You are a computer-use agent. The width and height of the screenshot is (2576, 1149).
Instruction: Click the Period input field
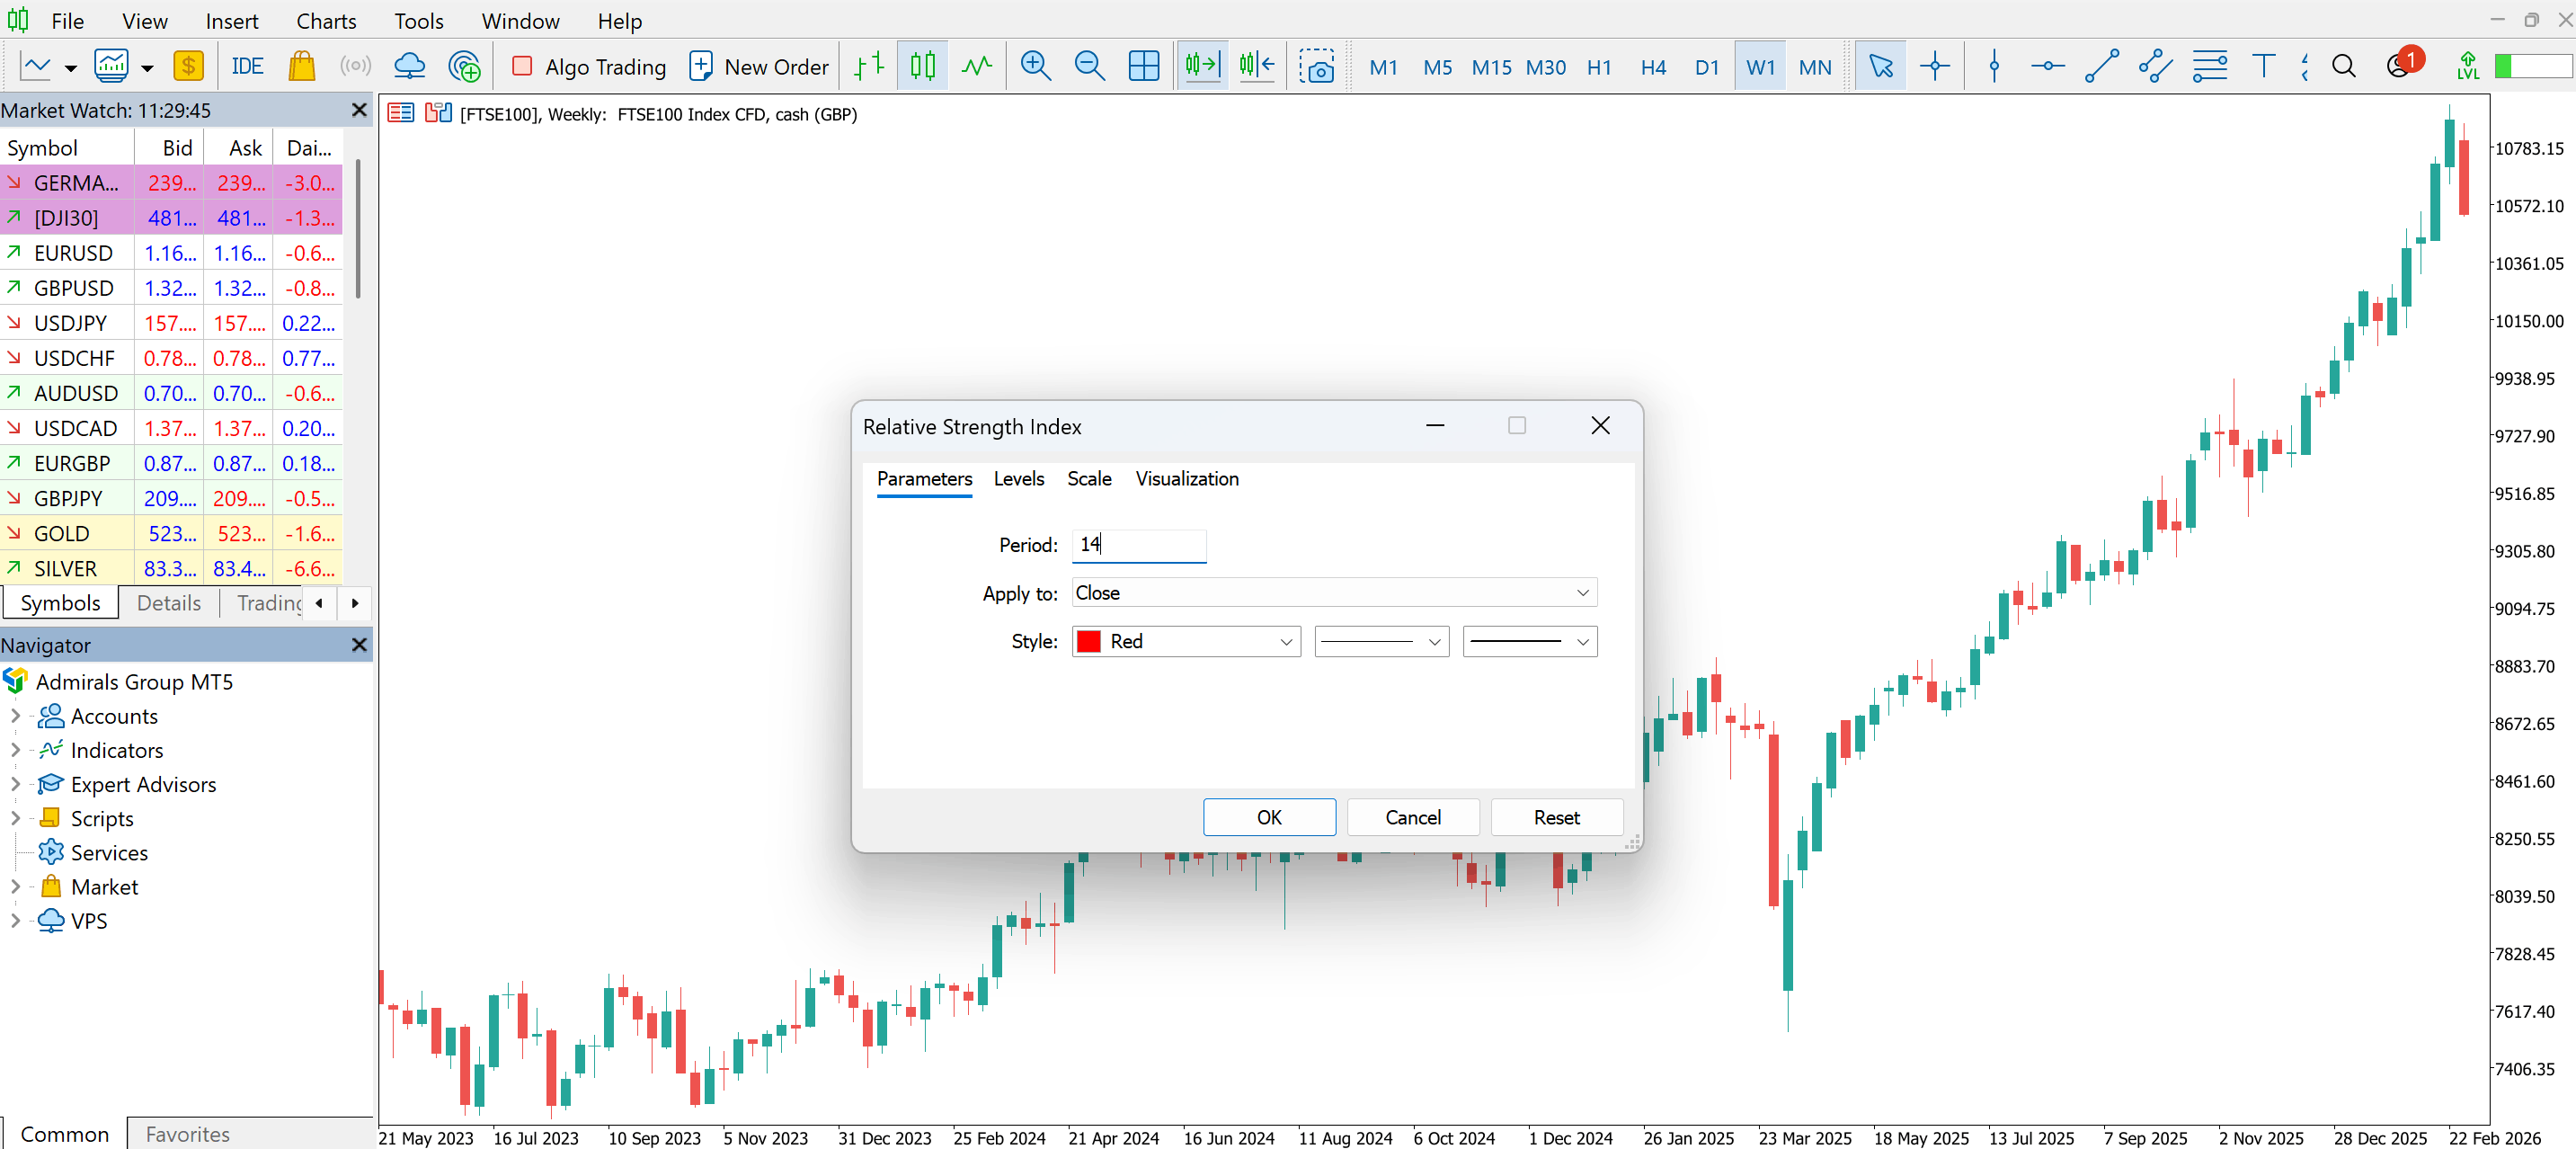pyautogui.click(x=1139, y=545)
